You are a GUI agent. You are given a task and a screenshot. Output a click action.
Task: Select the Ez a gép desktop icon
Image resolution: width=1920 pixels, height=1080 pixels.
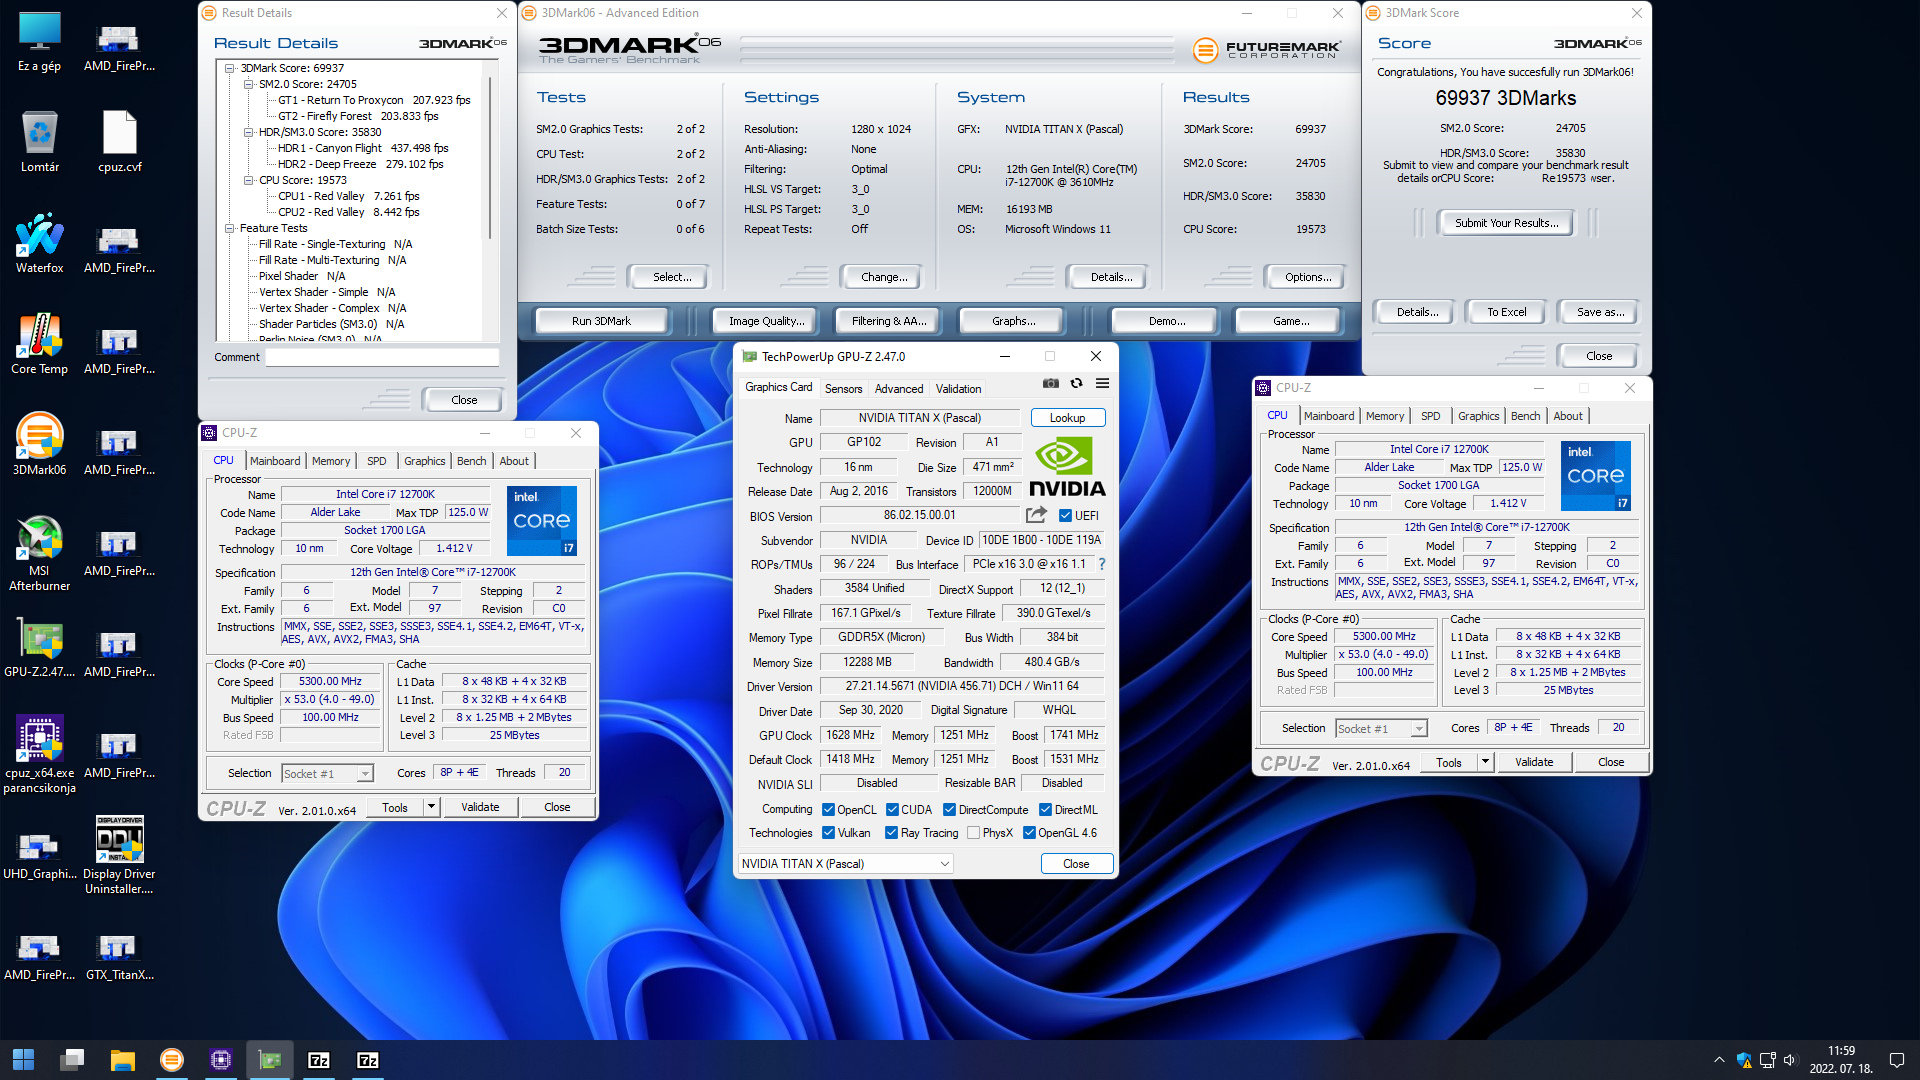40,40
